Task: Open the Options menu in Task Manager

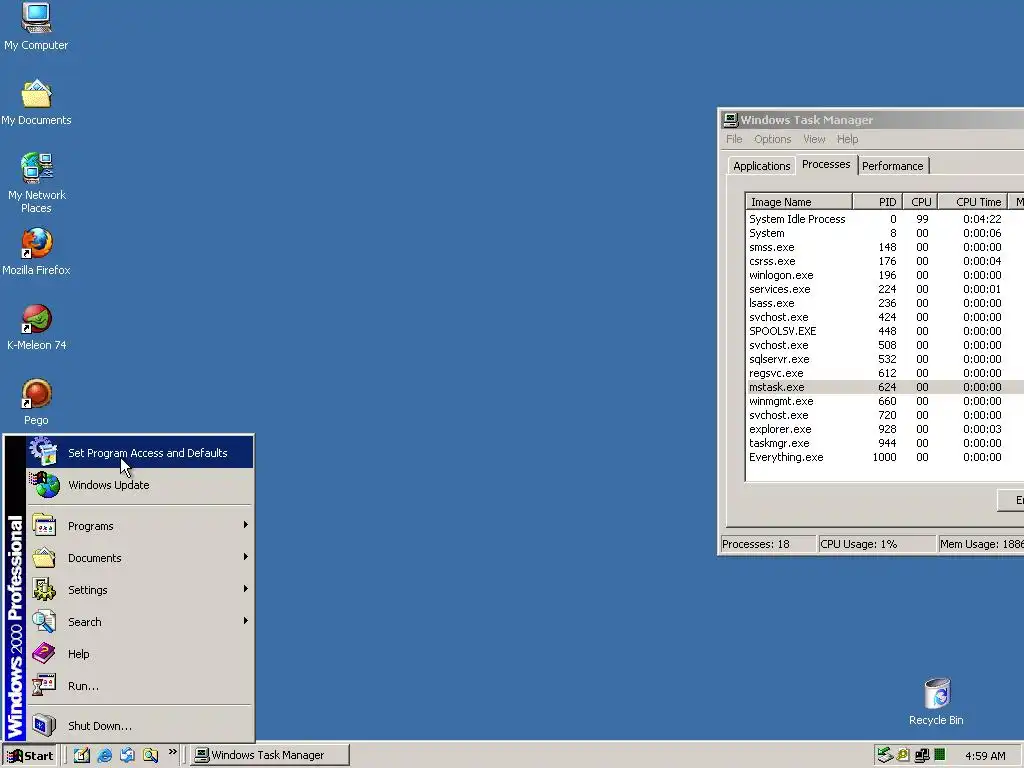Action: (773, 139)
